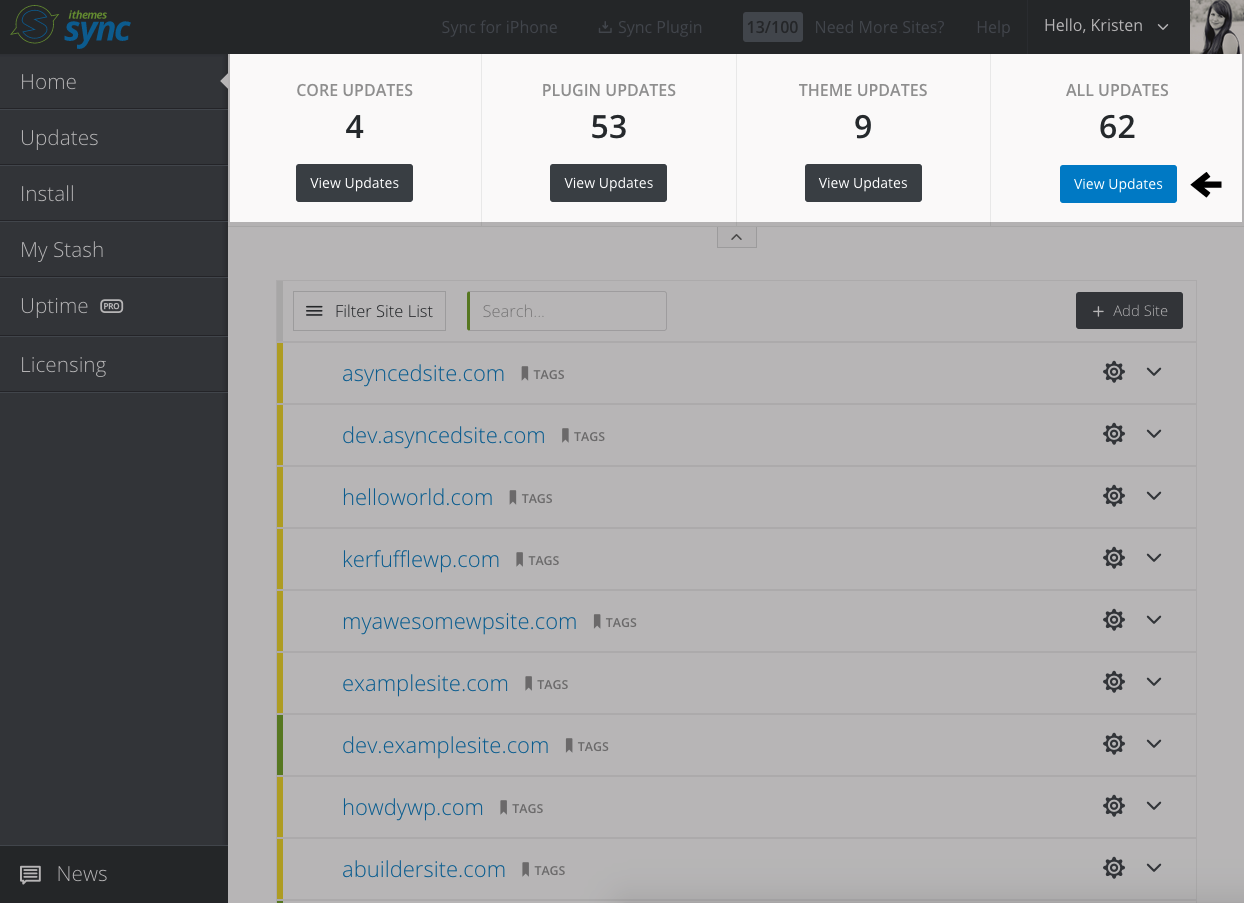Open Uptime PRO in the sidebar
The height and width of the screenshot is (903, 1244).
coord(114,306)
